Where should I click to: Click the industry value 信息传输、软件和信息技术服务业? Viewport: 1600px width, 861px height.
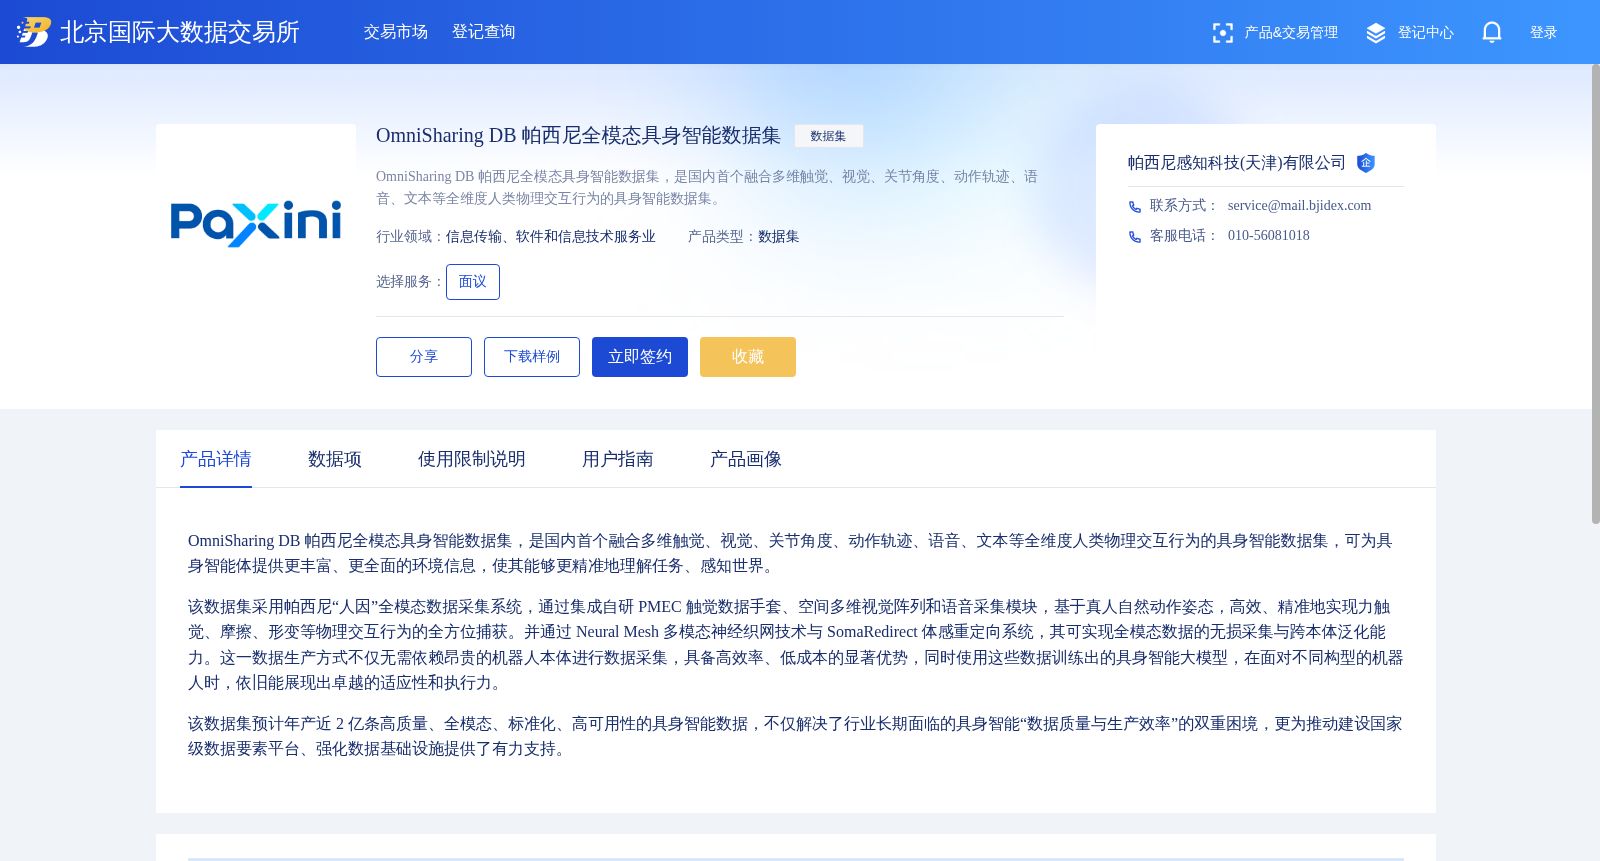pyautogui.click(x=551, y=237)
